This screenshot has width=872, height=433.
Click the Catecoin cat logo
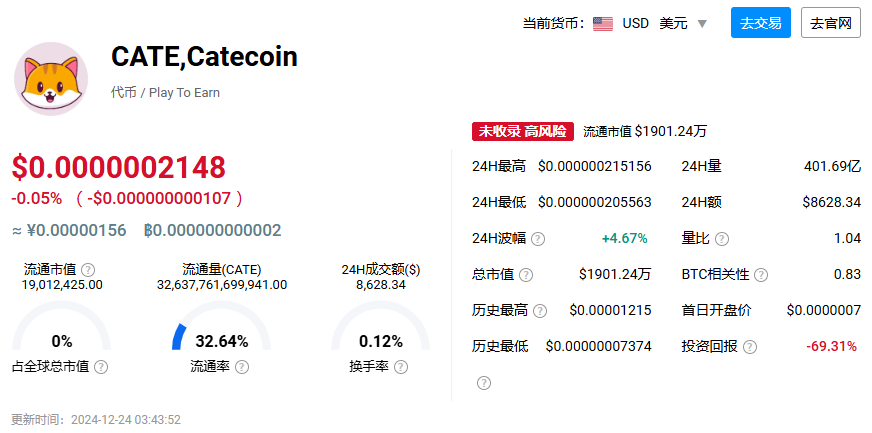click(x=51, y=79)
